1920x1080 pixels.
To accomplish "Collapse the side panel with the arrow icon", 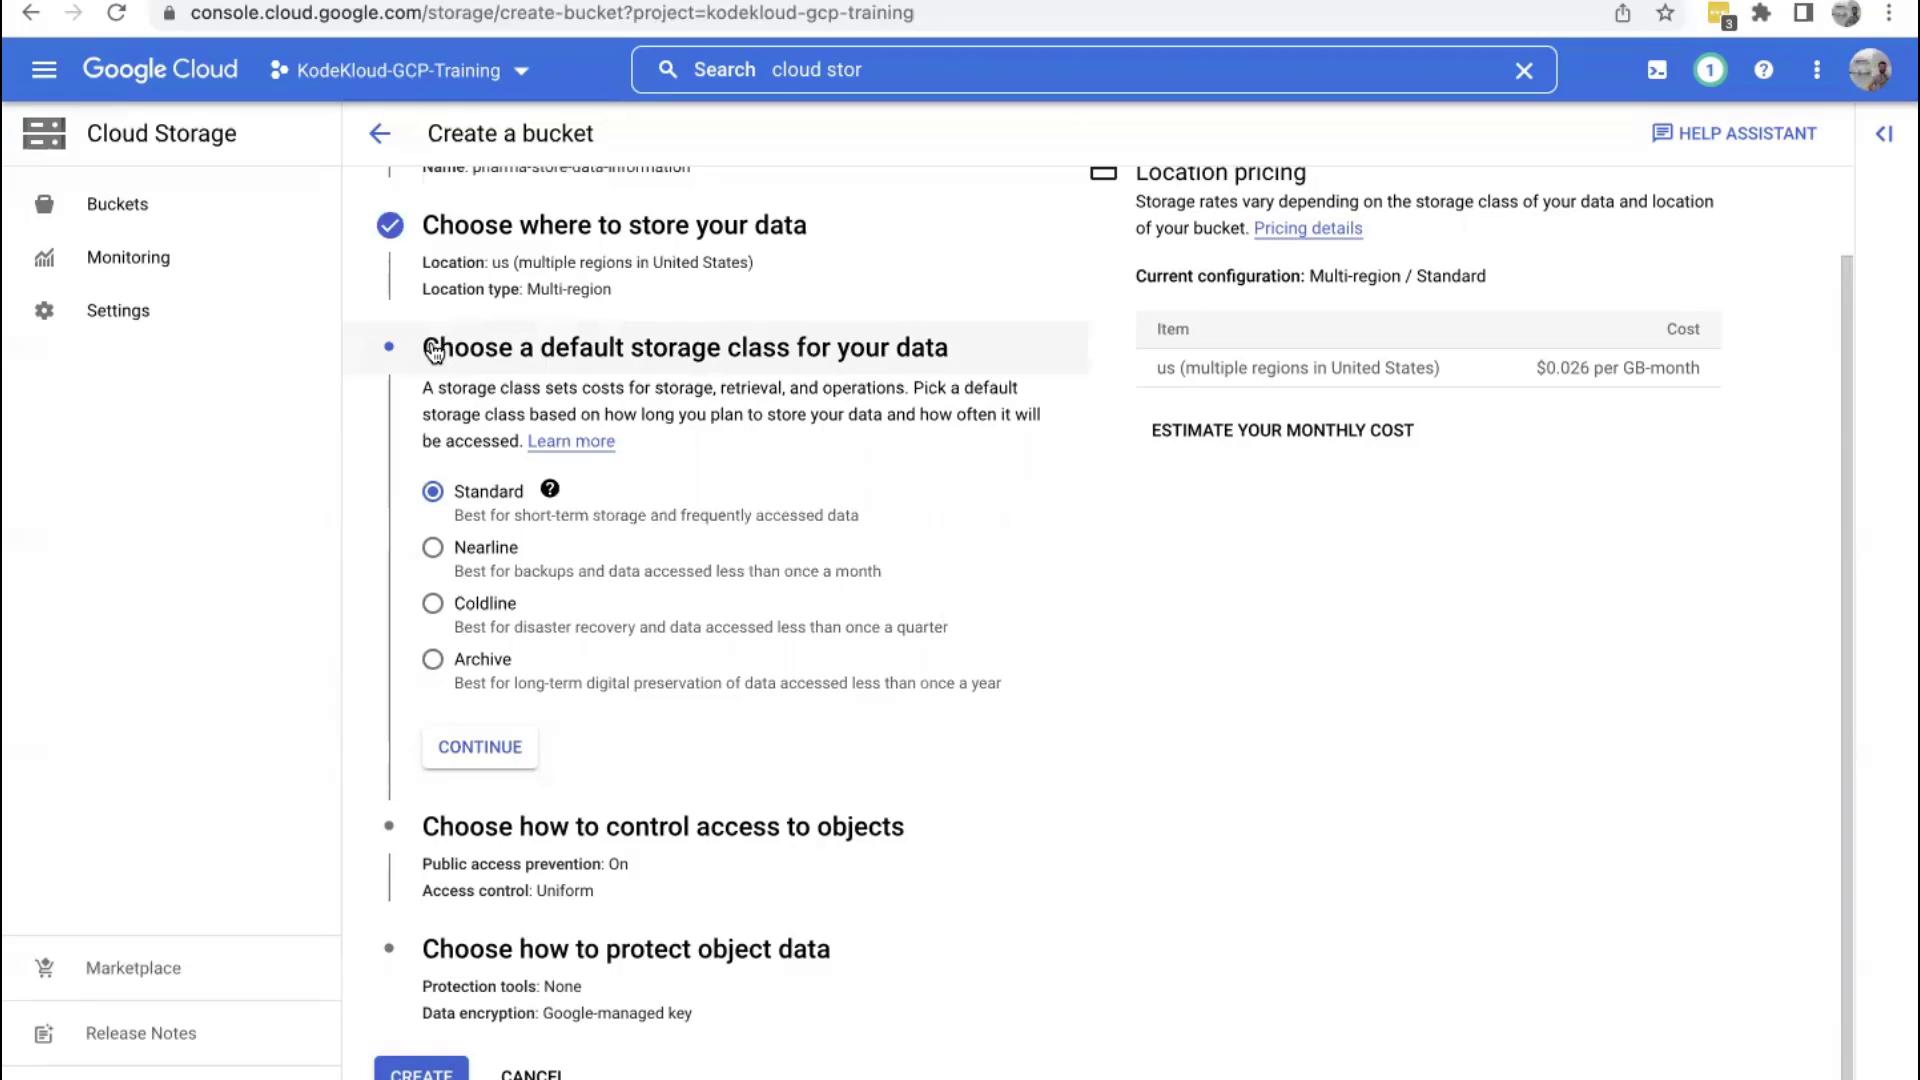I will click(1884, 134).
